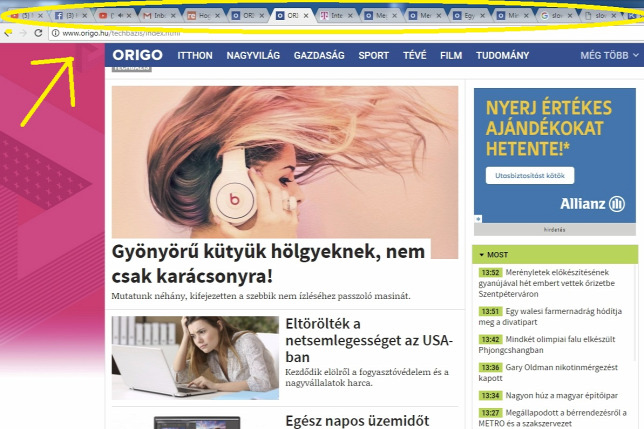Open the TÉVÉ section

pos(414,55)
